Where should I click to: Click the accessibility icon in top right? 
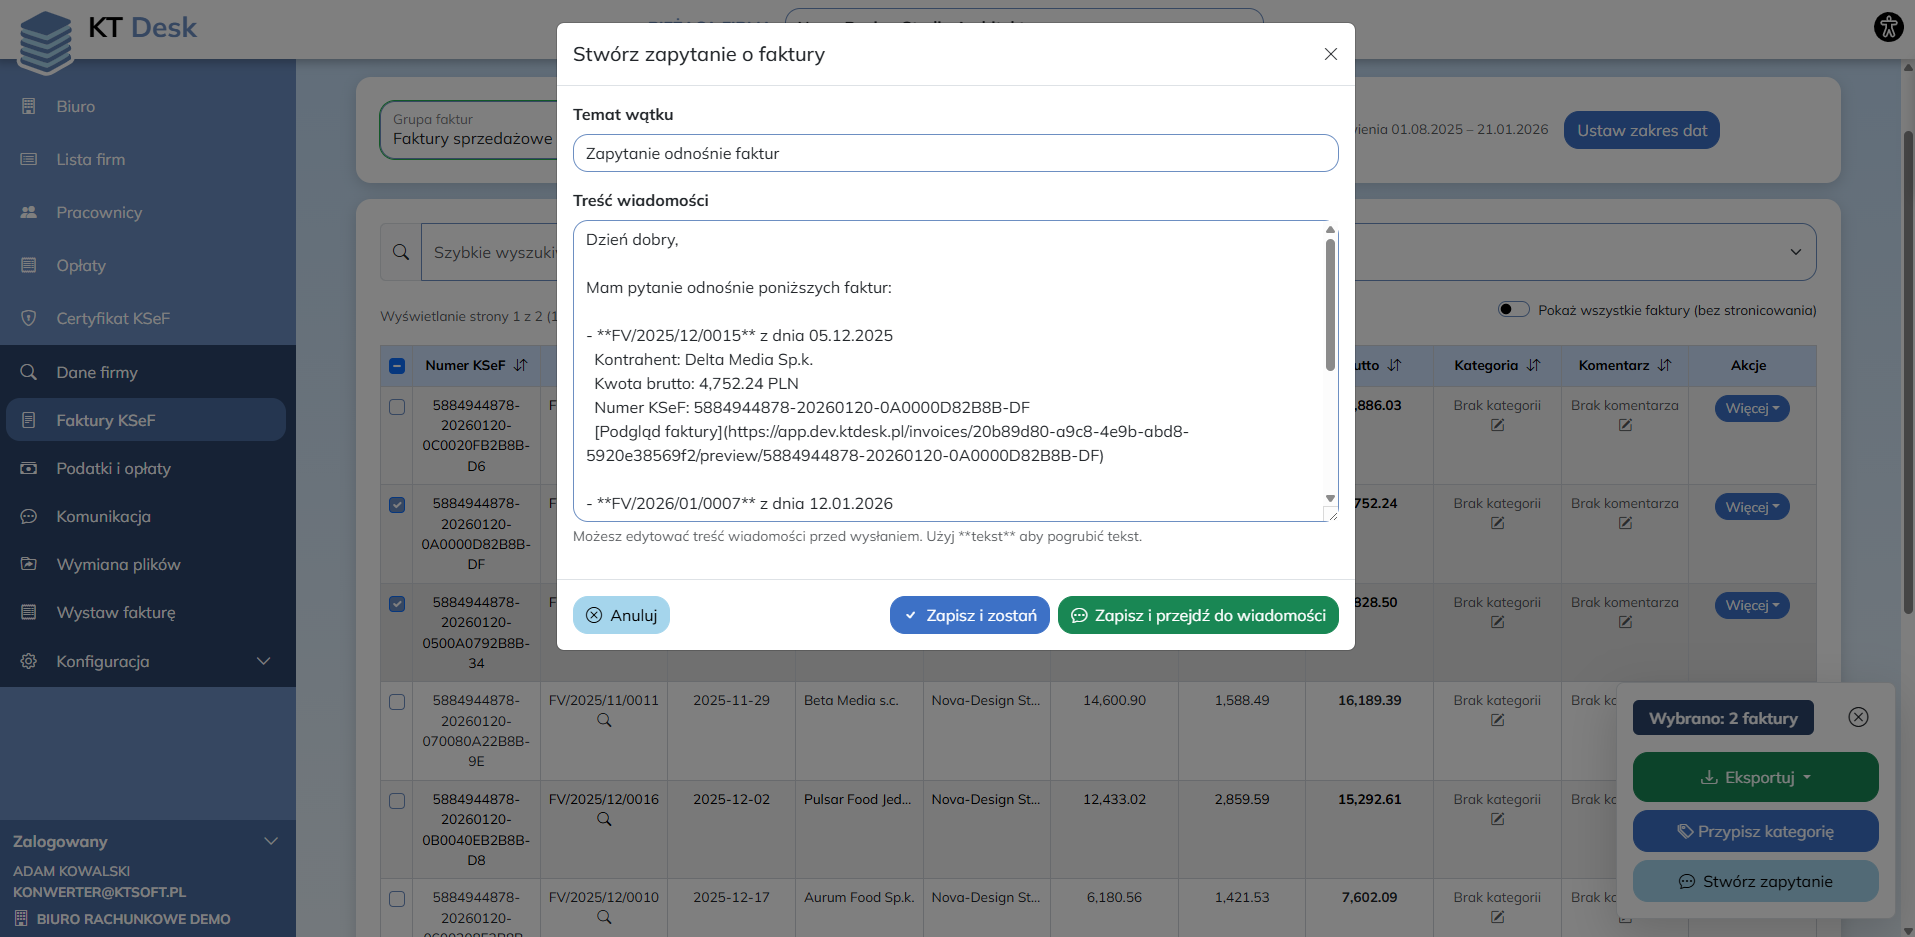[x=1888, y=27]
